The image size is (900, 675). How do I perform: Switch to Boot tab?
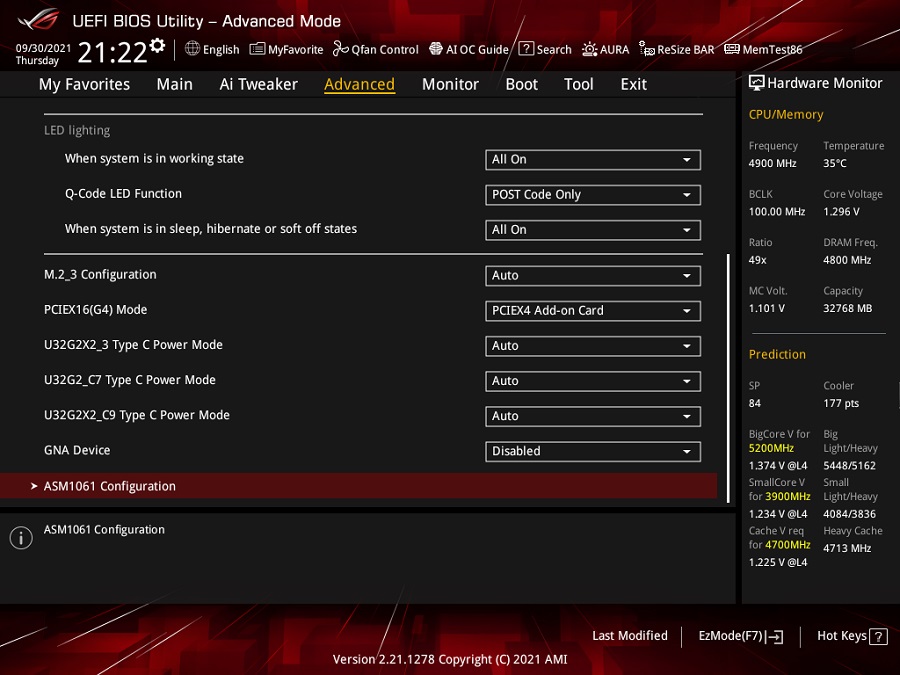(521, 84)
